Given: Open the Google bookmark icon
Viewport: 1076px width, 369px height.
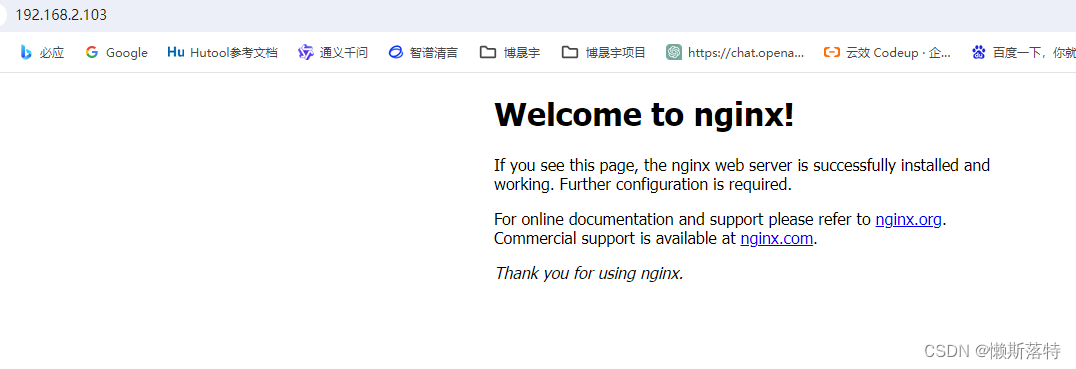Looking at the screenshot, I should pyautogui.click(x=92, y=52).
